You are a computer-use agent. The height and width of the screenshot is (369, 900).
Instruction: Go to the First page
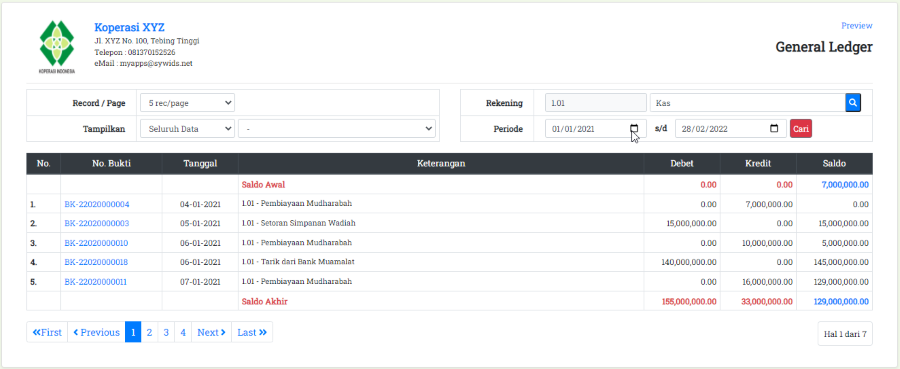point(47,332)
